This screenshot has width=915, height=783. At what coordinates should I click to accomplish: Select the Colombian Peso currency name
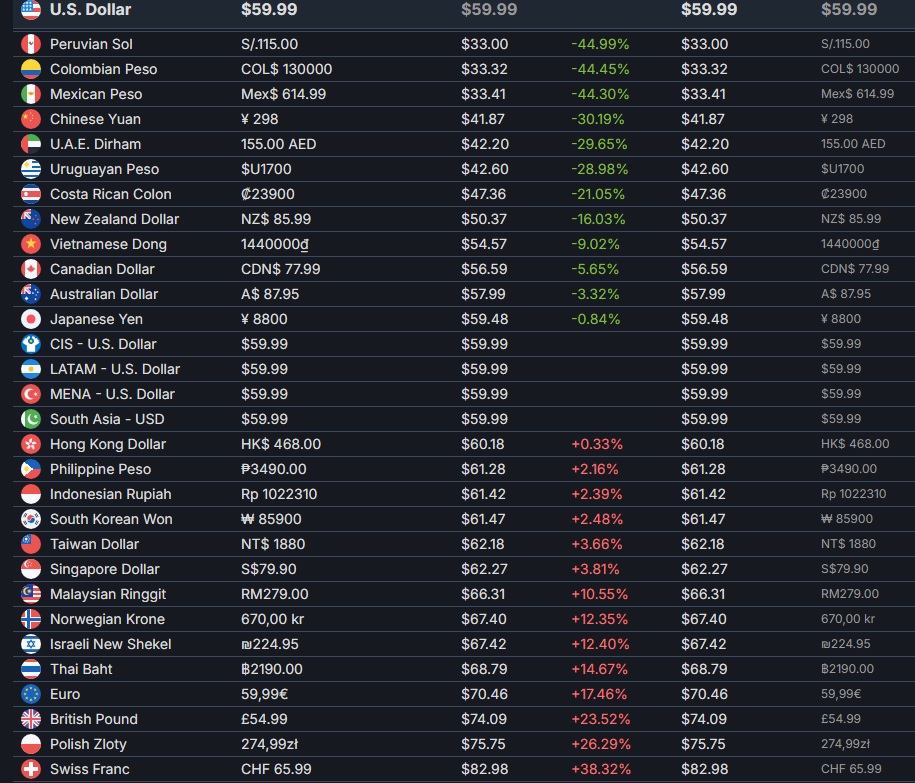[x=103, y=69]
